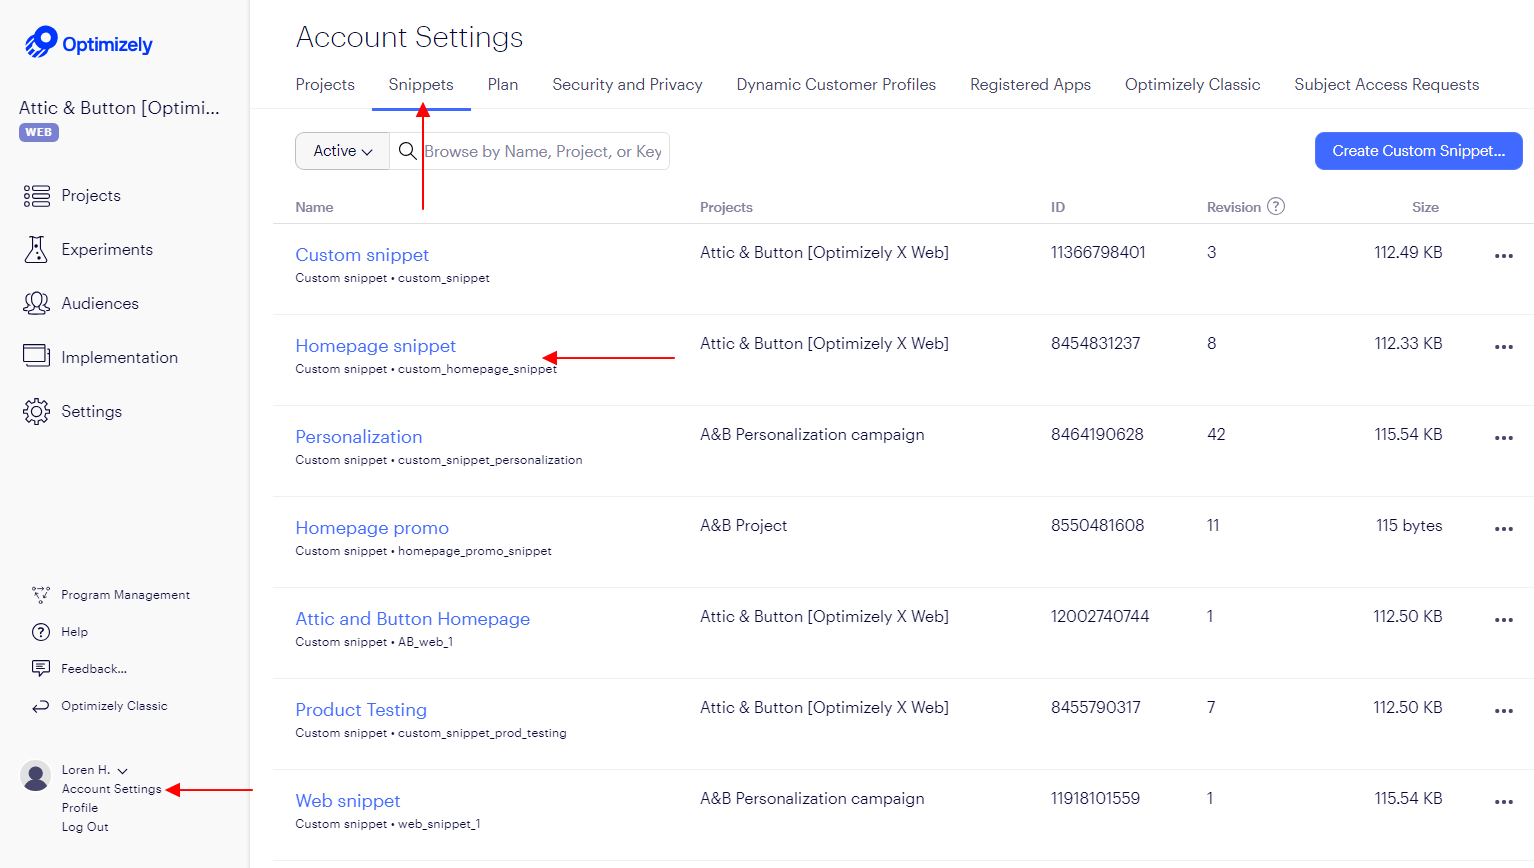The image size is (1534, 868).
Task: Open the Web snippet link
Action: click(x=347, y=801)
